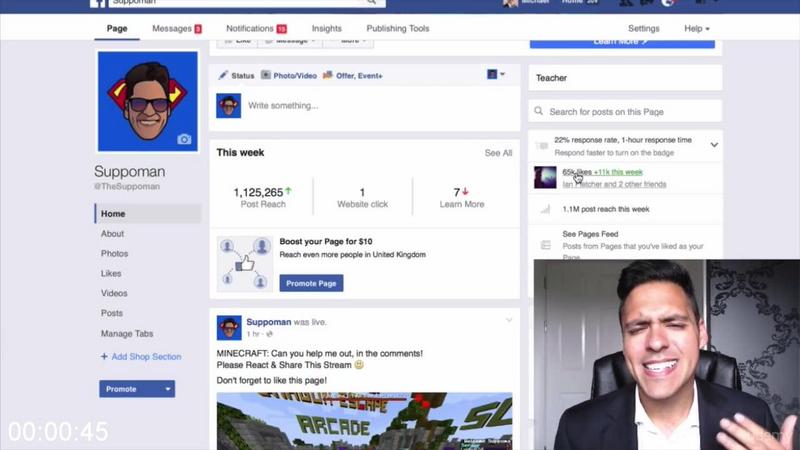Open page Settings
The height and width of the screenshot is (450, 800).
643,29
